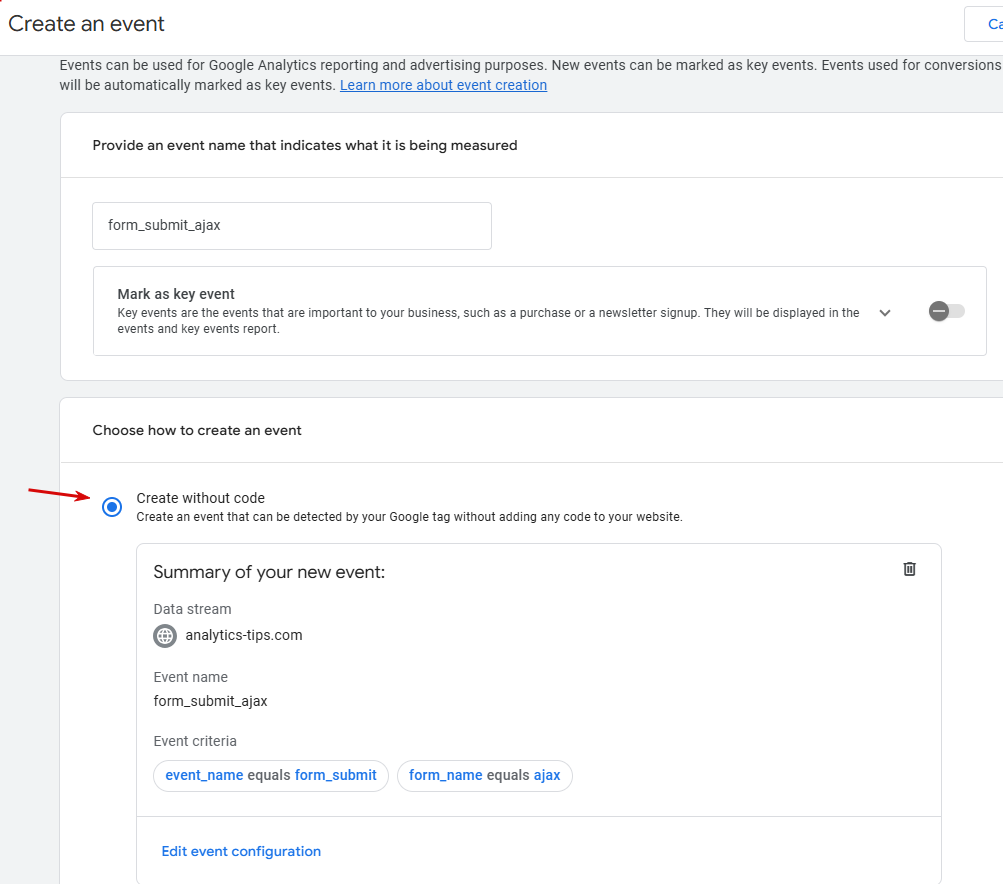Click the Data stream label in summary
Screen dimensions: 1003x884
pyautogui.click(x=192, y=609)
